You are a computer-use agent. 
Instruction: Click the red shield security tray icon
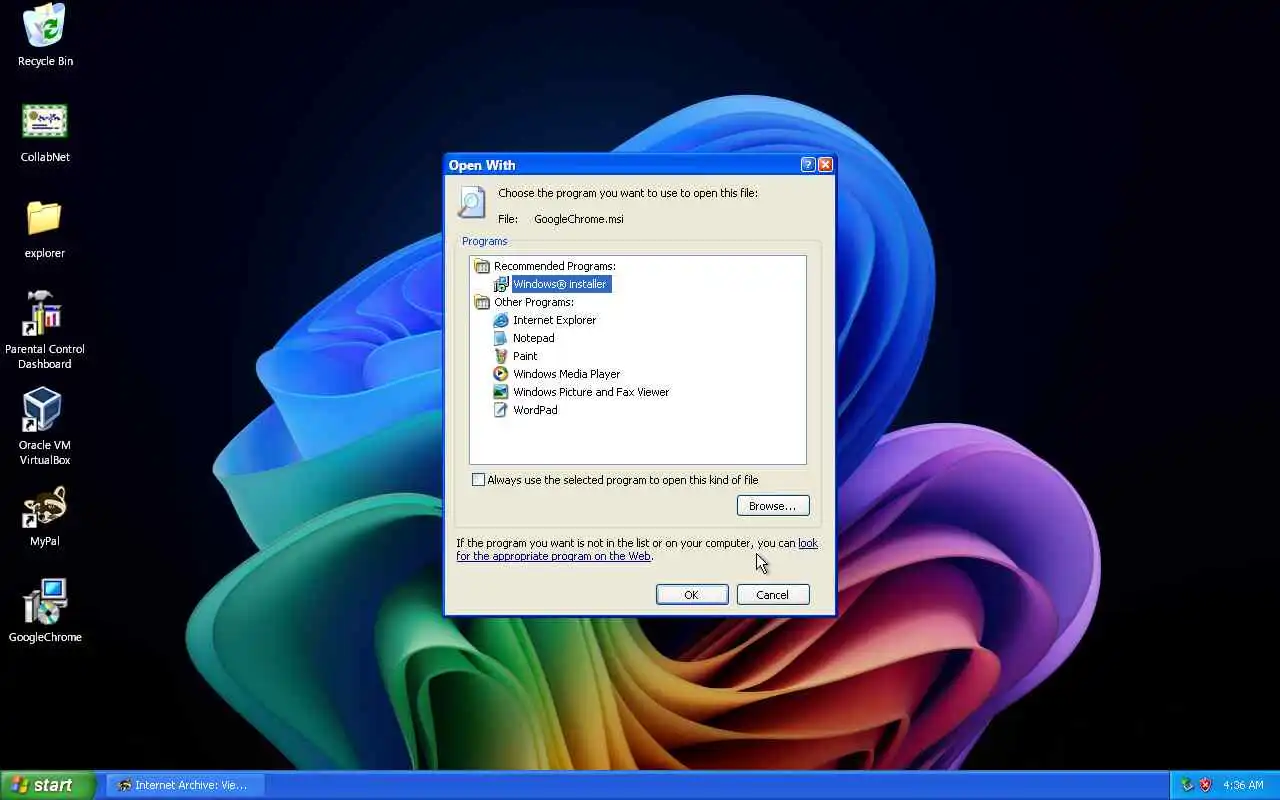click(x=1205, y=785)
